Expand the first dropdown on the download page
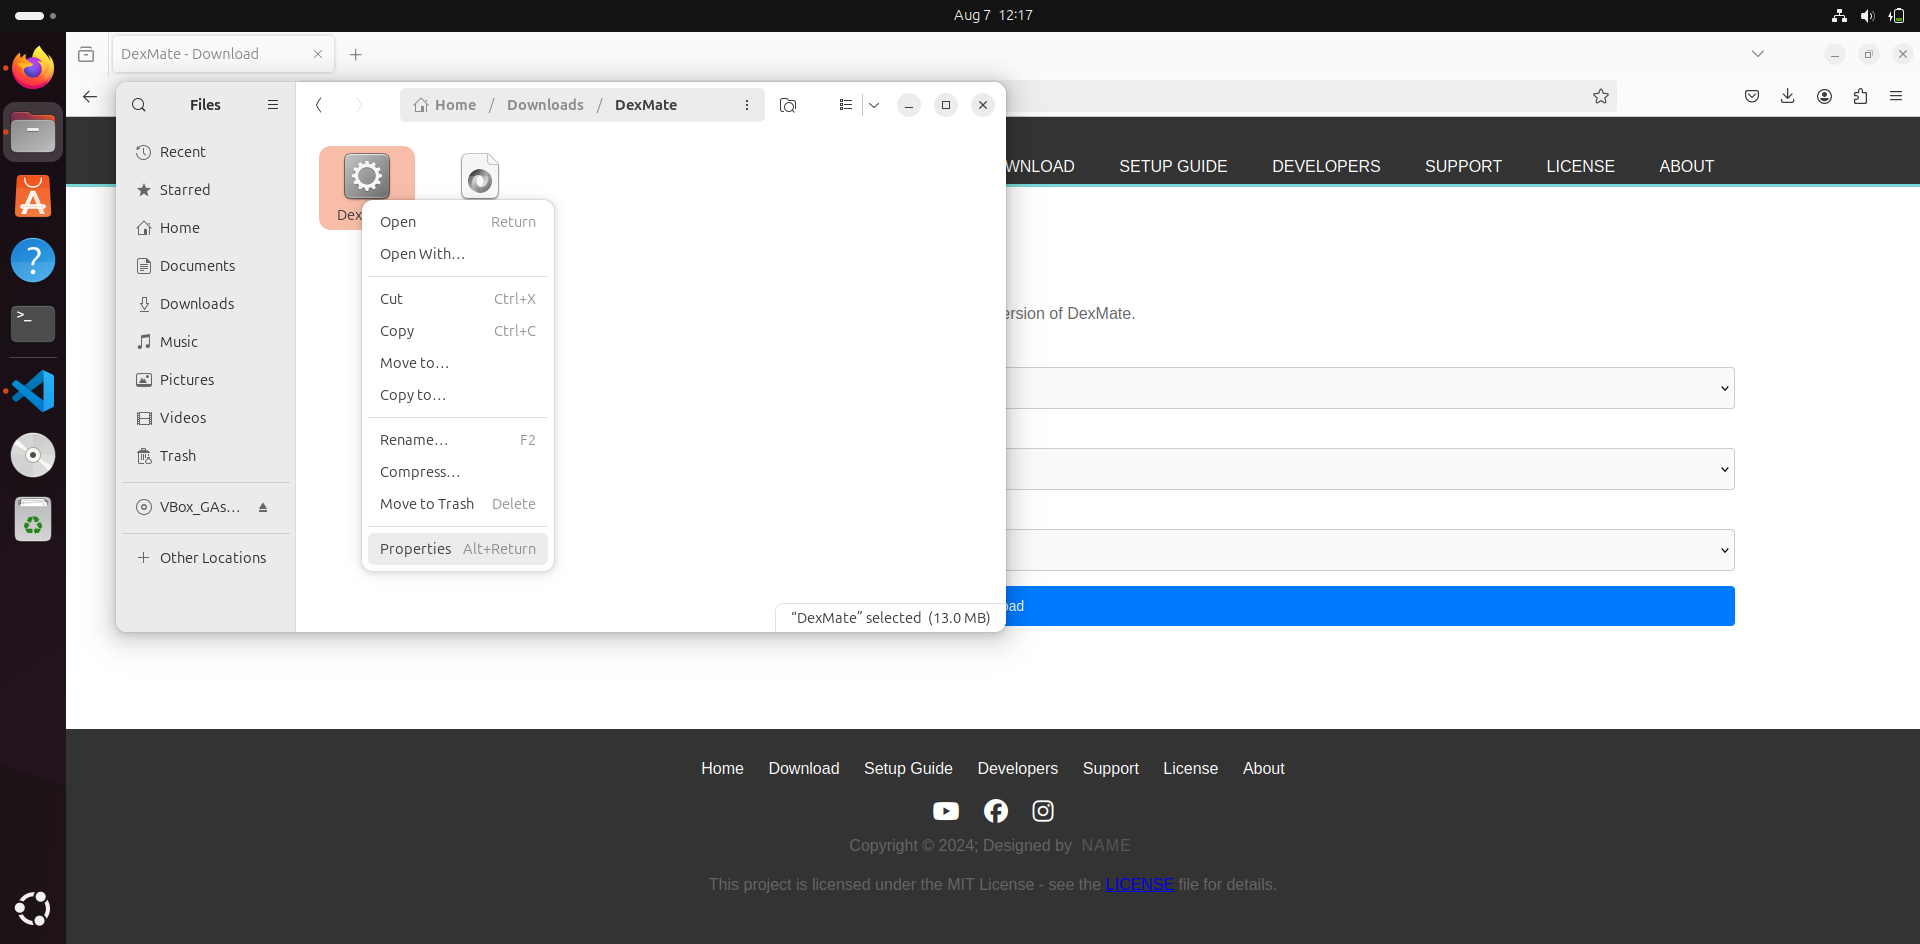The height and width of the screenshot is (944, 1920). coord(1370,388)
